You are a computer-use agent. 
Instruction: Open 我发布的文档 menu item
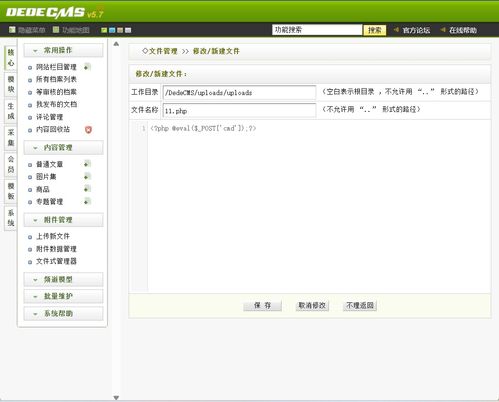coord(56,104)
